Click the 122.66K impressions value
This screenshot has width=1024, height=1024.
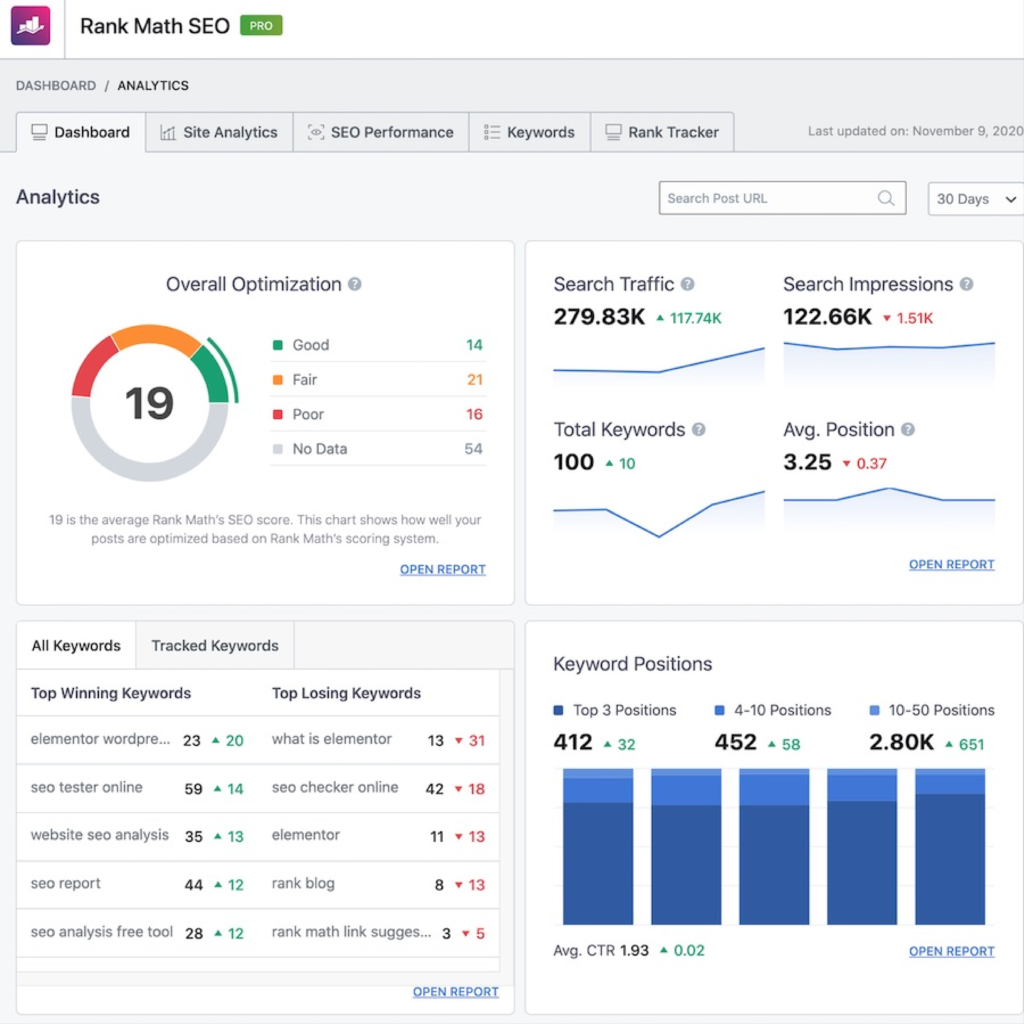click(x=827, y=317)
